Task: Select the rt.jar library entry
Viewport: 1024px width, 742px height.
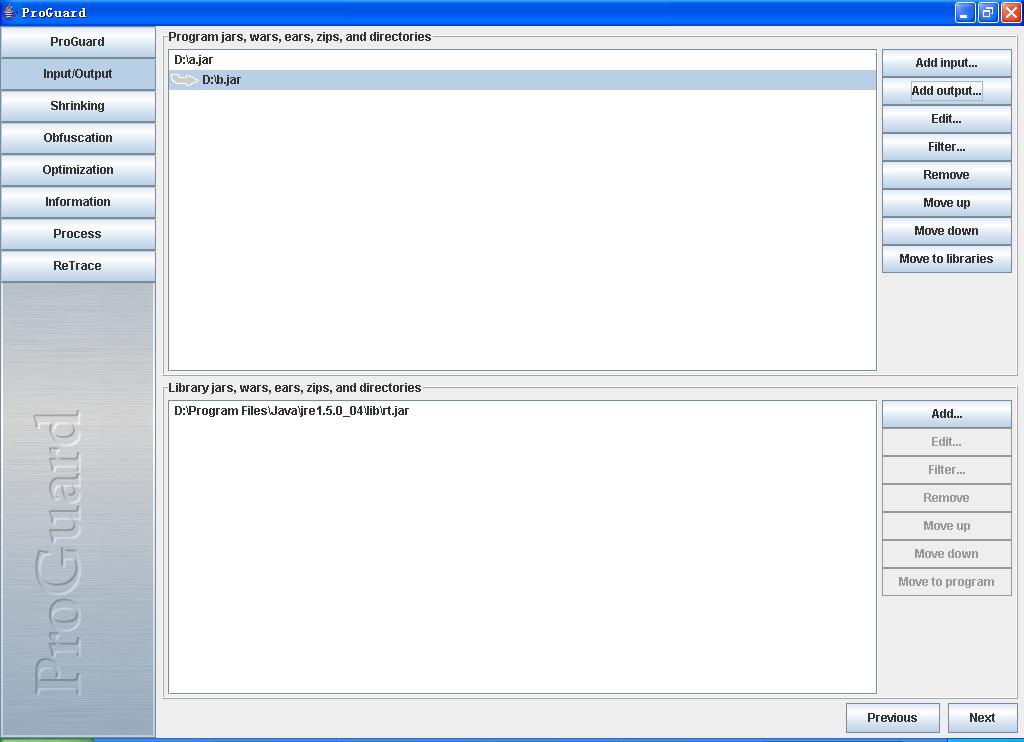Action: 522,411
